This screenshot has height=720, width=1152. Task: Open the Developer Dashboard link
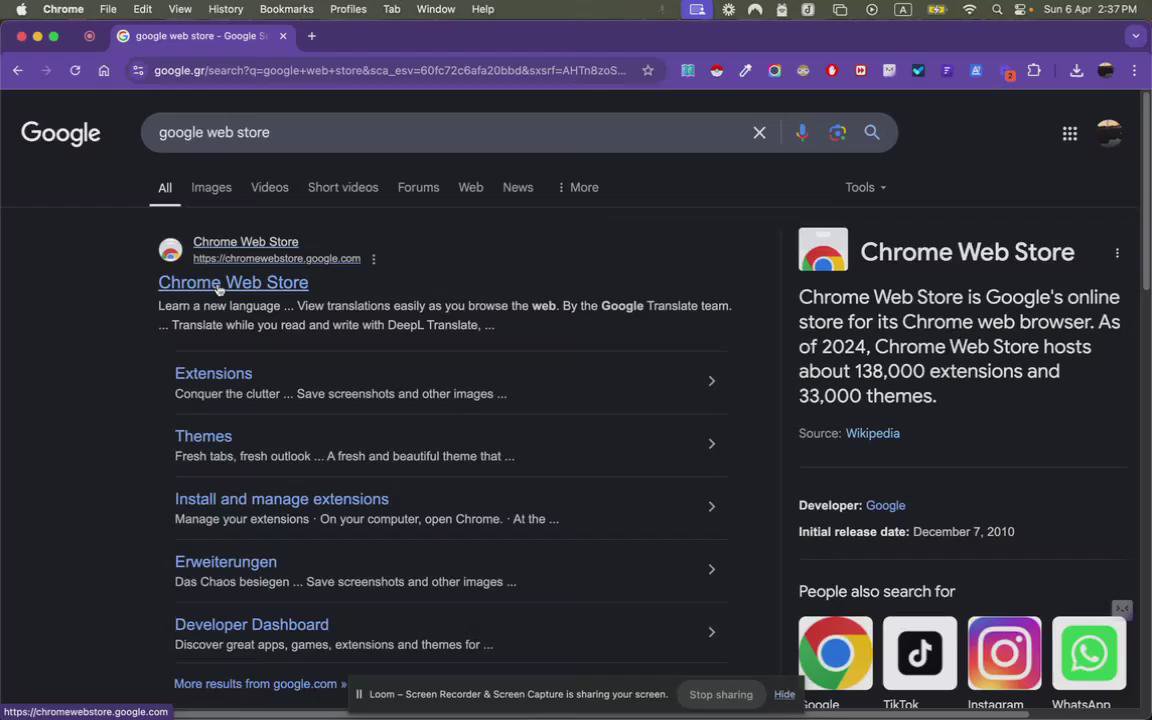[252, 624]
